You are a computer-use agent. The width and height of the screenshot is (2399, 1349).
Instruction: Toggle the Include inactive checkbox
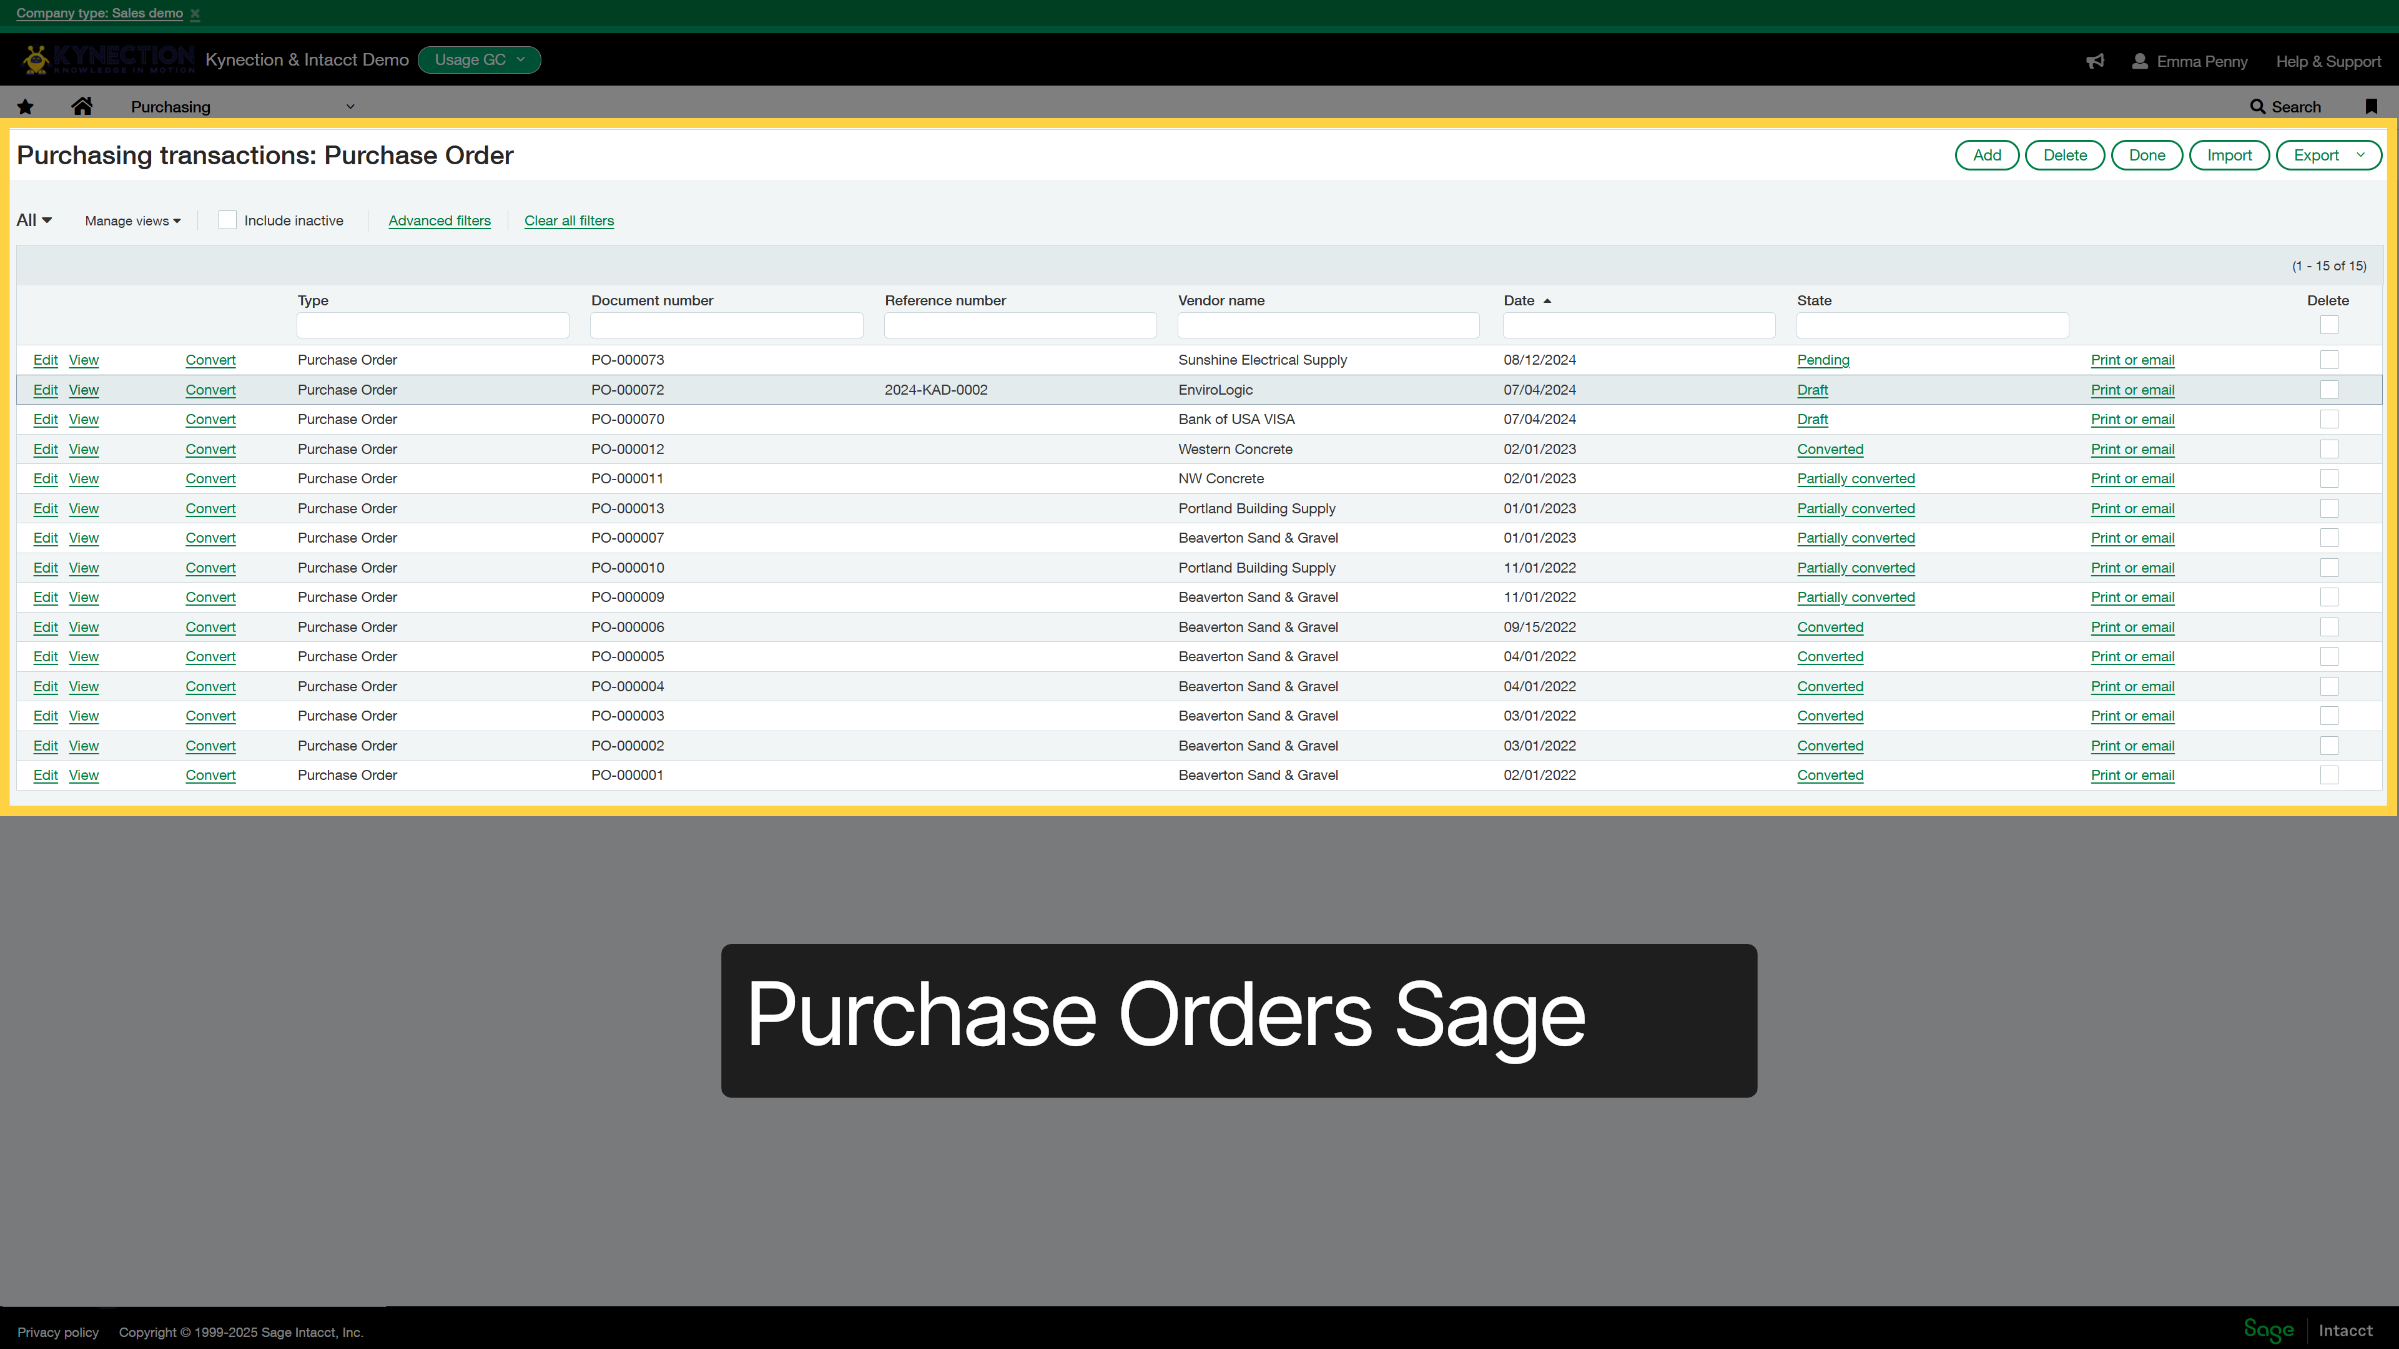coord(227,220)
